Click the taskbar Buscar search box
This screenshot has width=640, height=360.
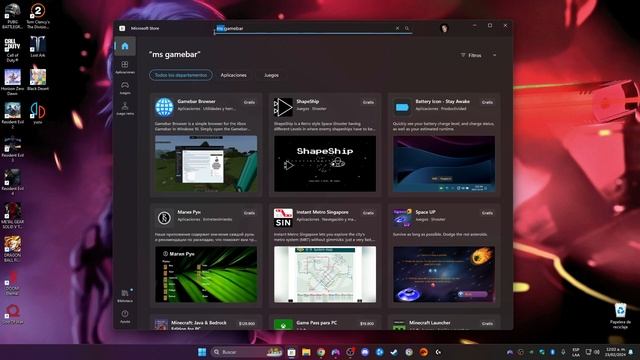(x=247, y=352)
